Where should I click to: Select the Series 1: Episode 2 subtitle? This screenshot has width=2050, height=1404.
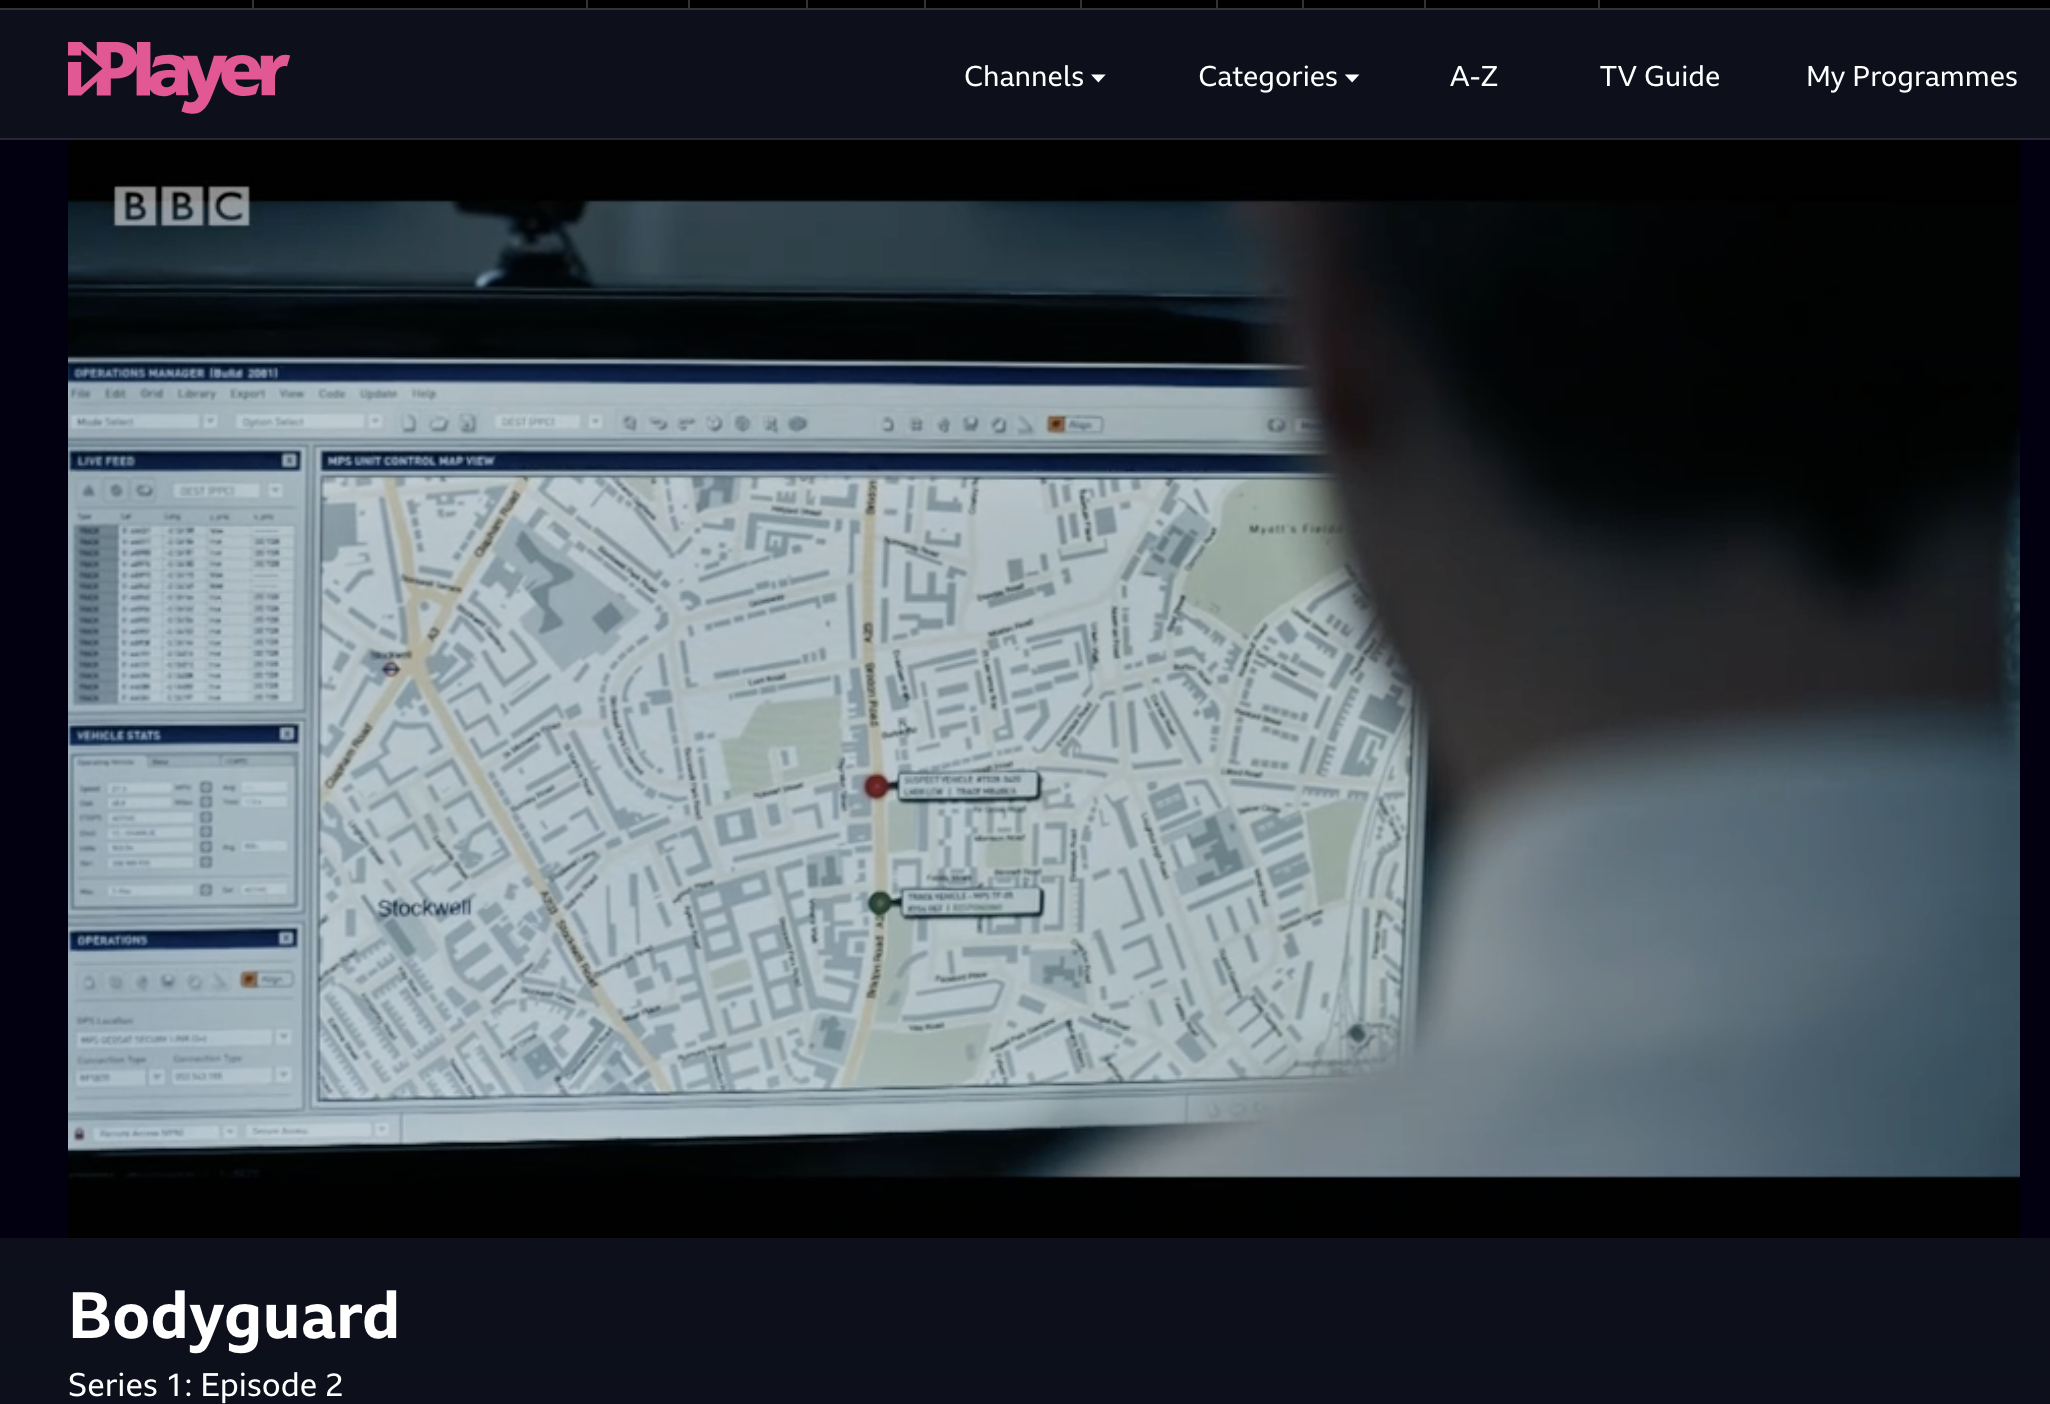[x=205, y=1385]
